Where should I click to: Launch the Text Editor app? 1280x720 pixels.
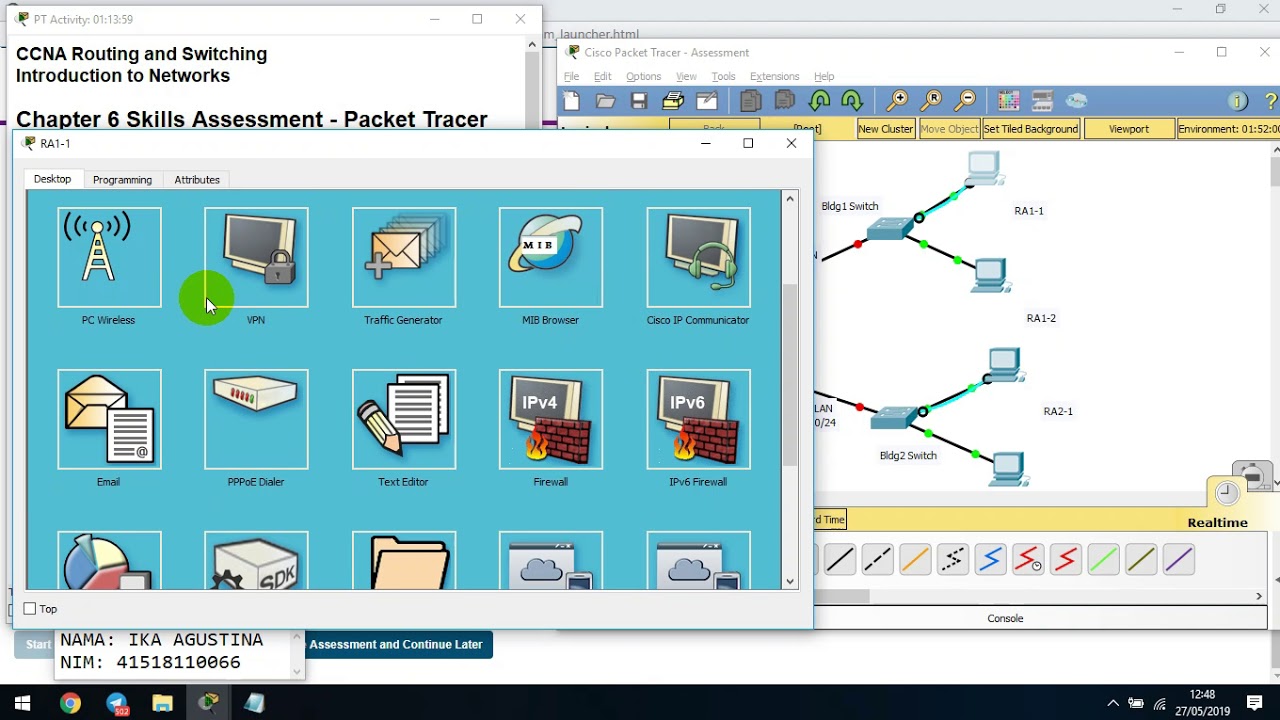pos(404,419)
